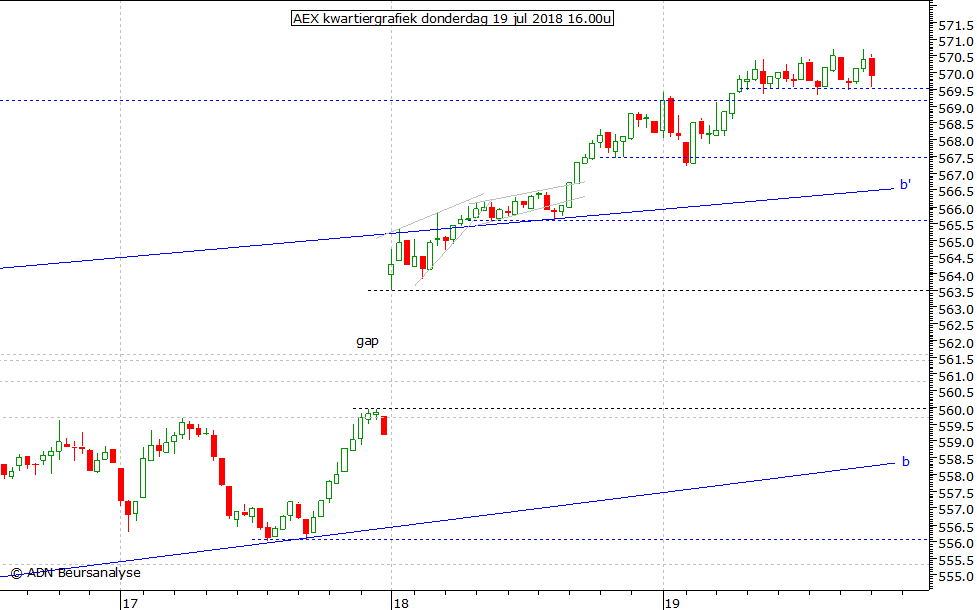The height and width of the screenshot is (610, 977).
Task: Click the 565.5 price axis label
Action: tap(956, 226)
